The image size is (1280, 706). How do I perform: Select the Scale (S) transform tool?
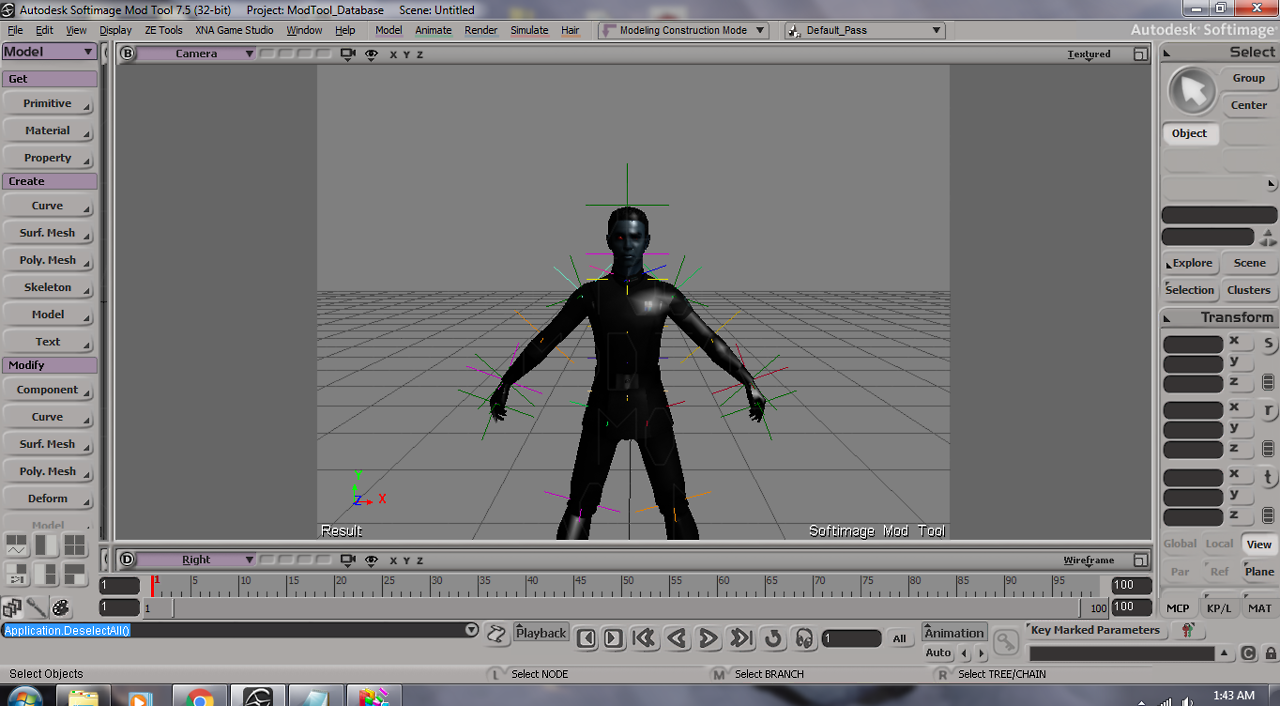tap(1268, 343)
